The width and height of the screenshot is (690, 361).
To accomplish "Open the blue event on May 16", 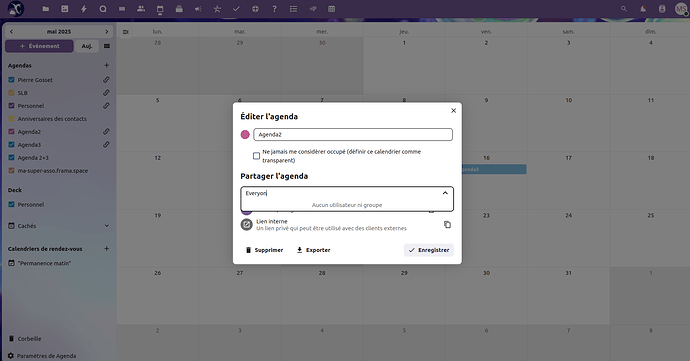I will click(x=494, y=169).
